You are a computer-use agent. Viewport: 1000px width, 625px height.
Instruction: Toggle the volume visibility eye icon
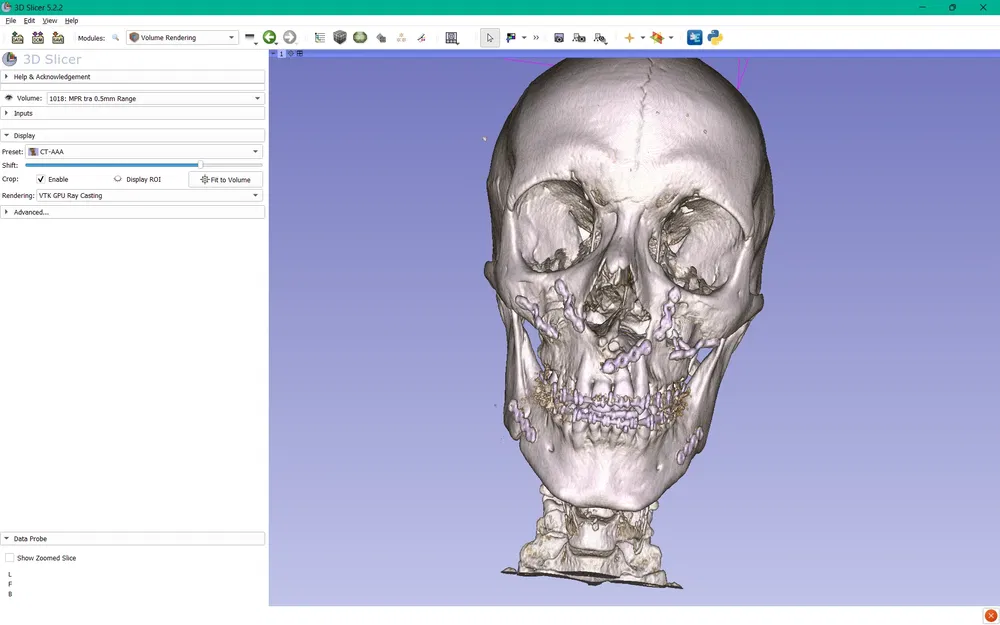point(9,98)
